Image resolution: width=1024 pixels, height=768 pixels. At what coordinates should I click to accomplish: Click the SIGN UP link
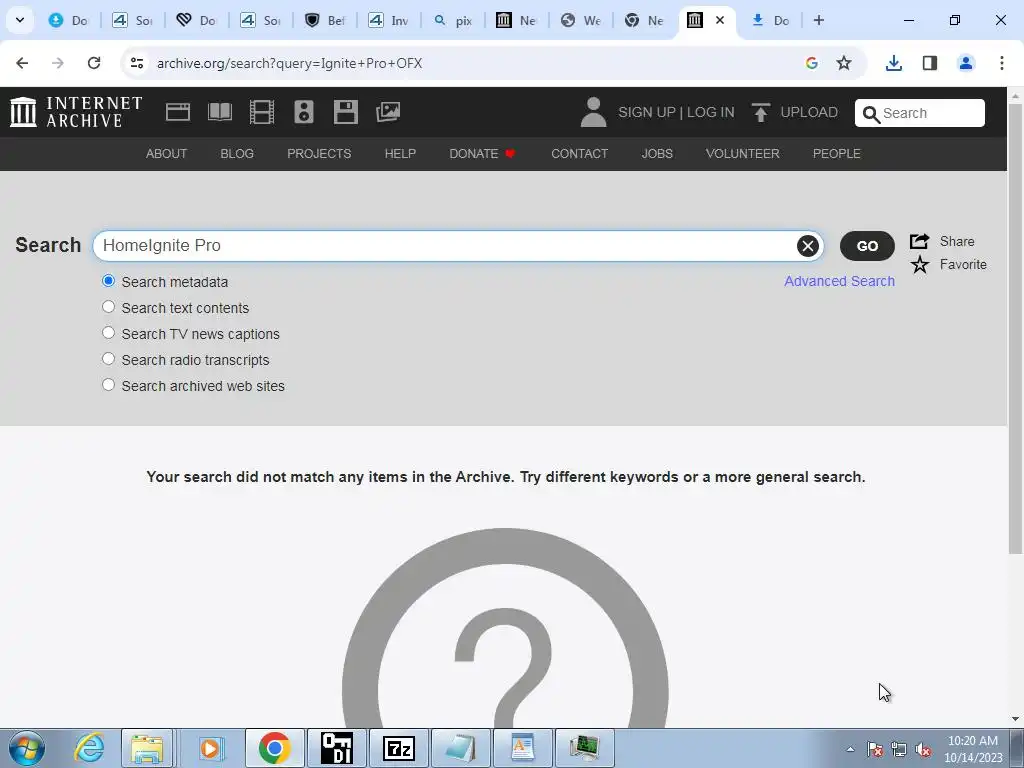coord(647,112)
